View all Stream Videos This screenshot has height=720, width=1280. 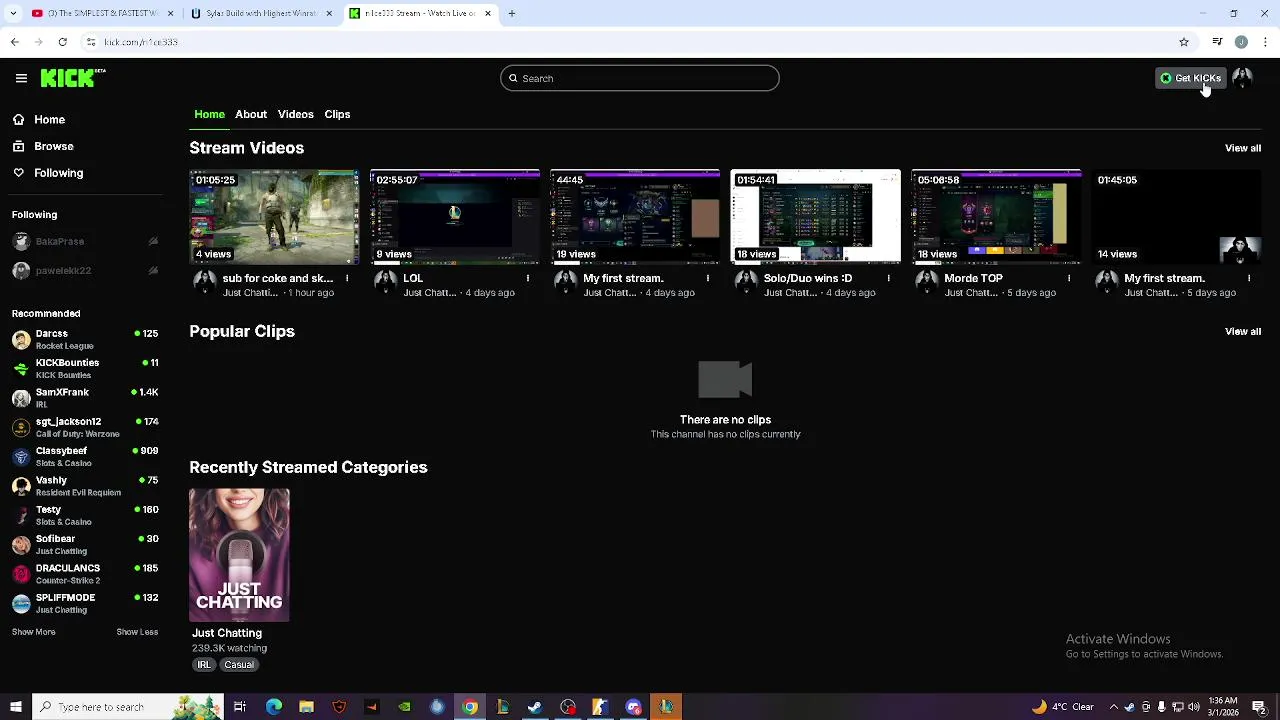point(1243,148)
